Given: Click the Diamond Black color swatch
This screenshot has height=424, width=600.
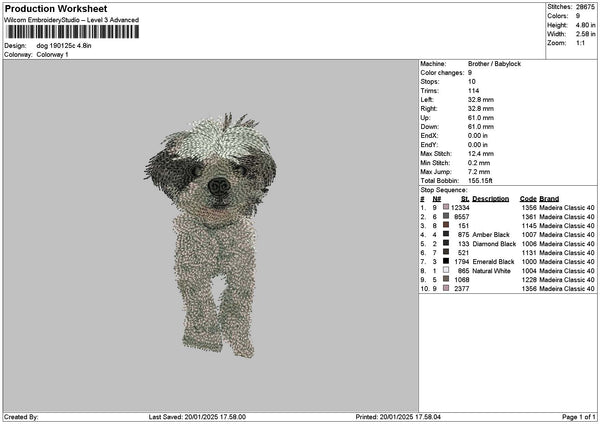Looking at the screenshot, I should pos(446,243).
